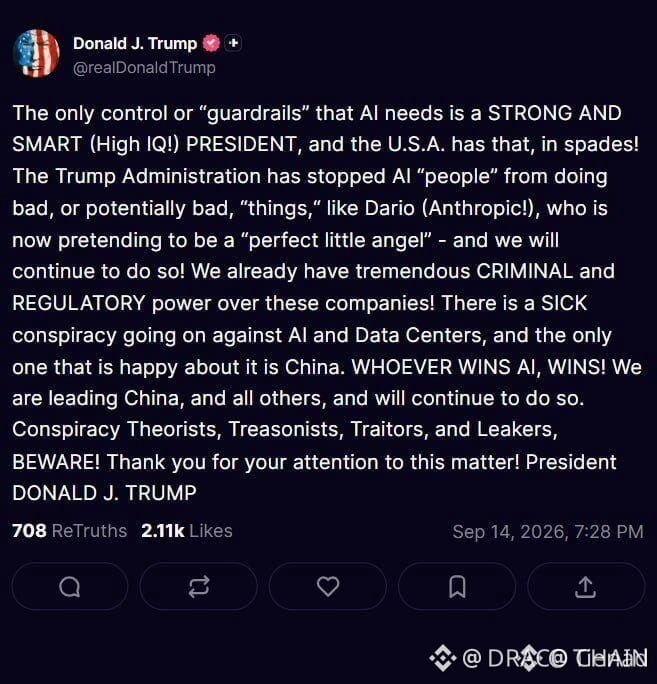View the 708 ReTruths list

[x=70, y=531]
